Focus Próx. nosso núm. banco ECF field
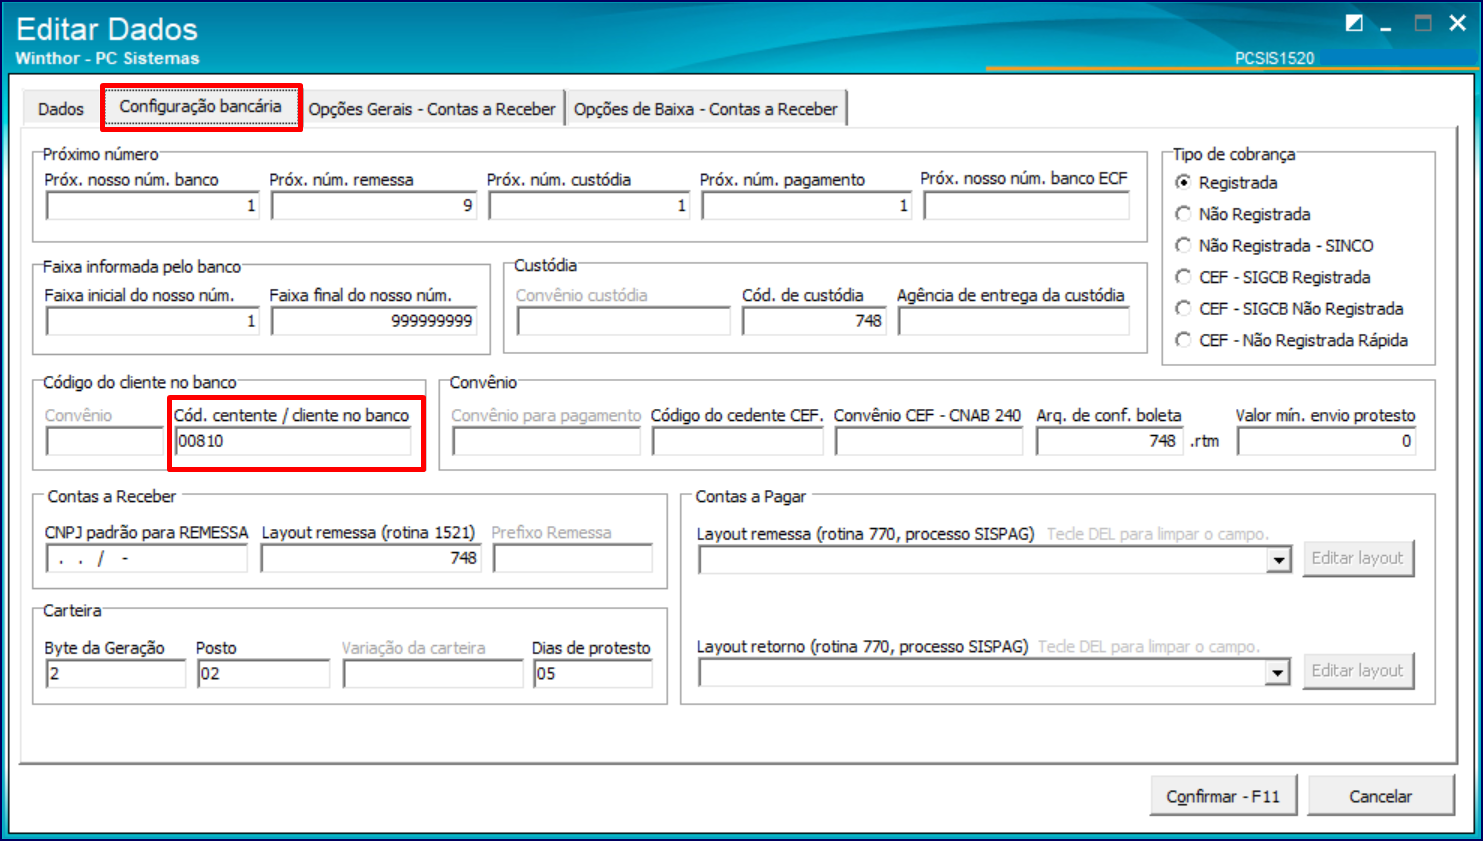This screenshot has width=1483, height=841. [x=1026, y=205]
